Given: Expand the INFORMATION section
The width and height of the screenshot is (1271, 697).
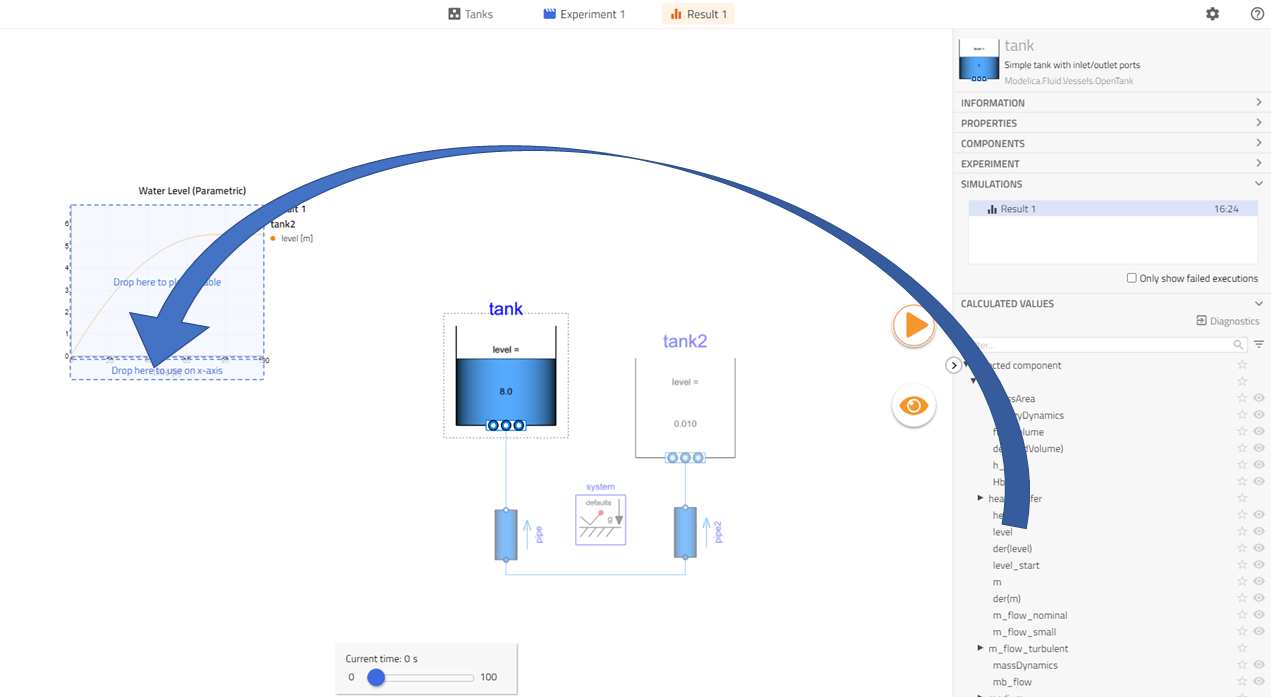Looking at the screenshot, I should (1112, 103).
